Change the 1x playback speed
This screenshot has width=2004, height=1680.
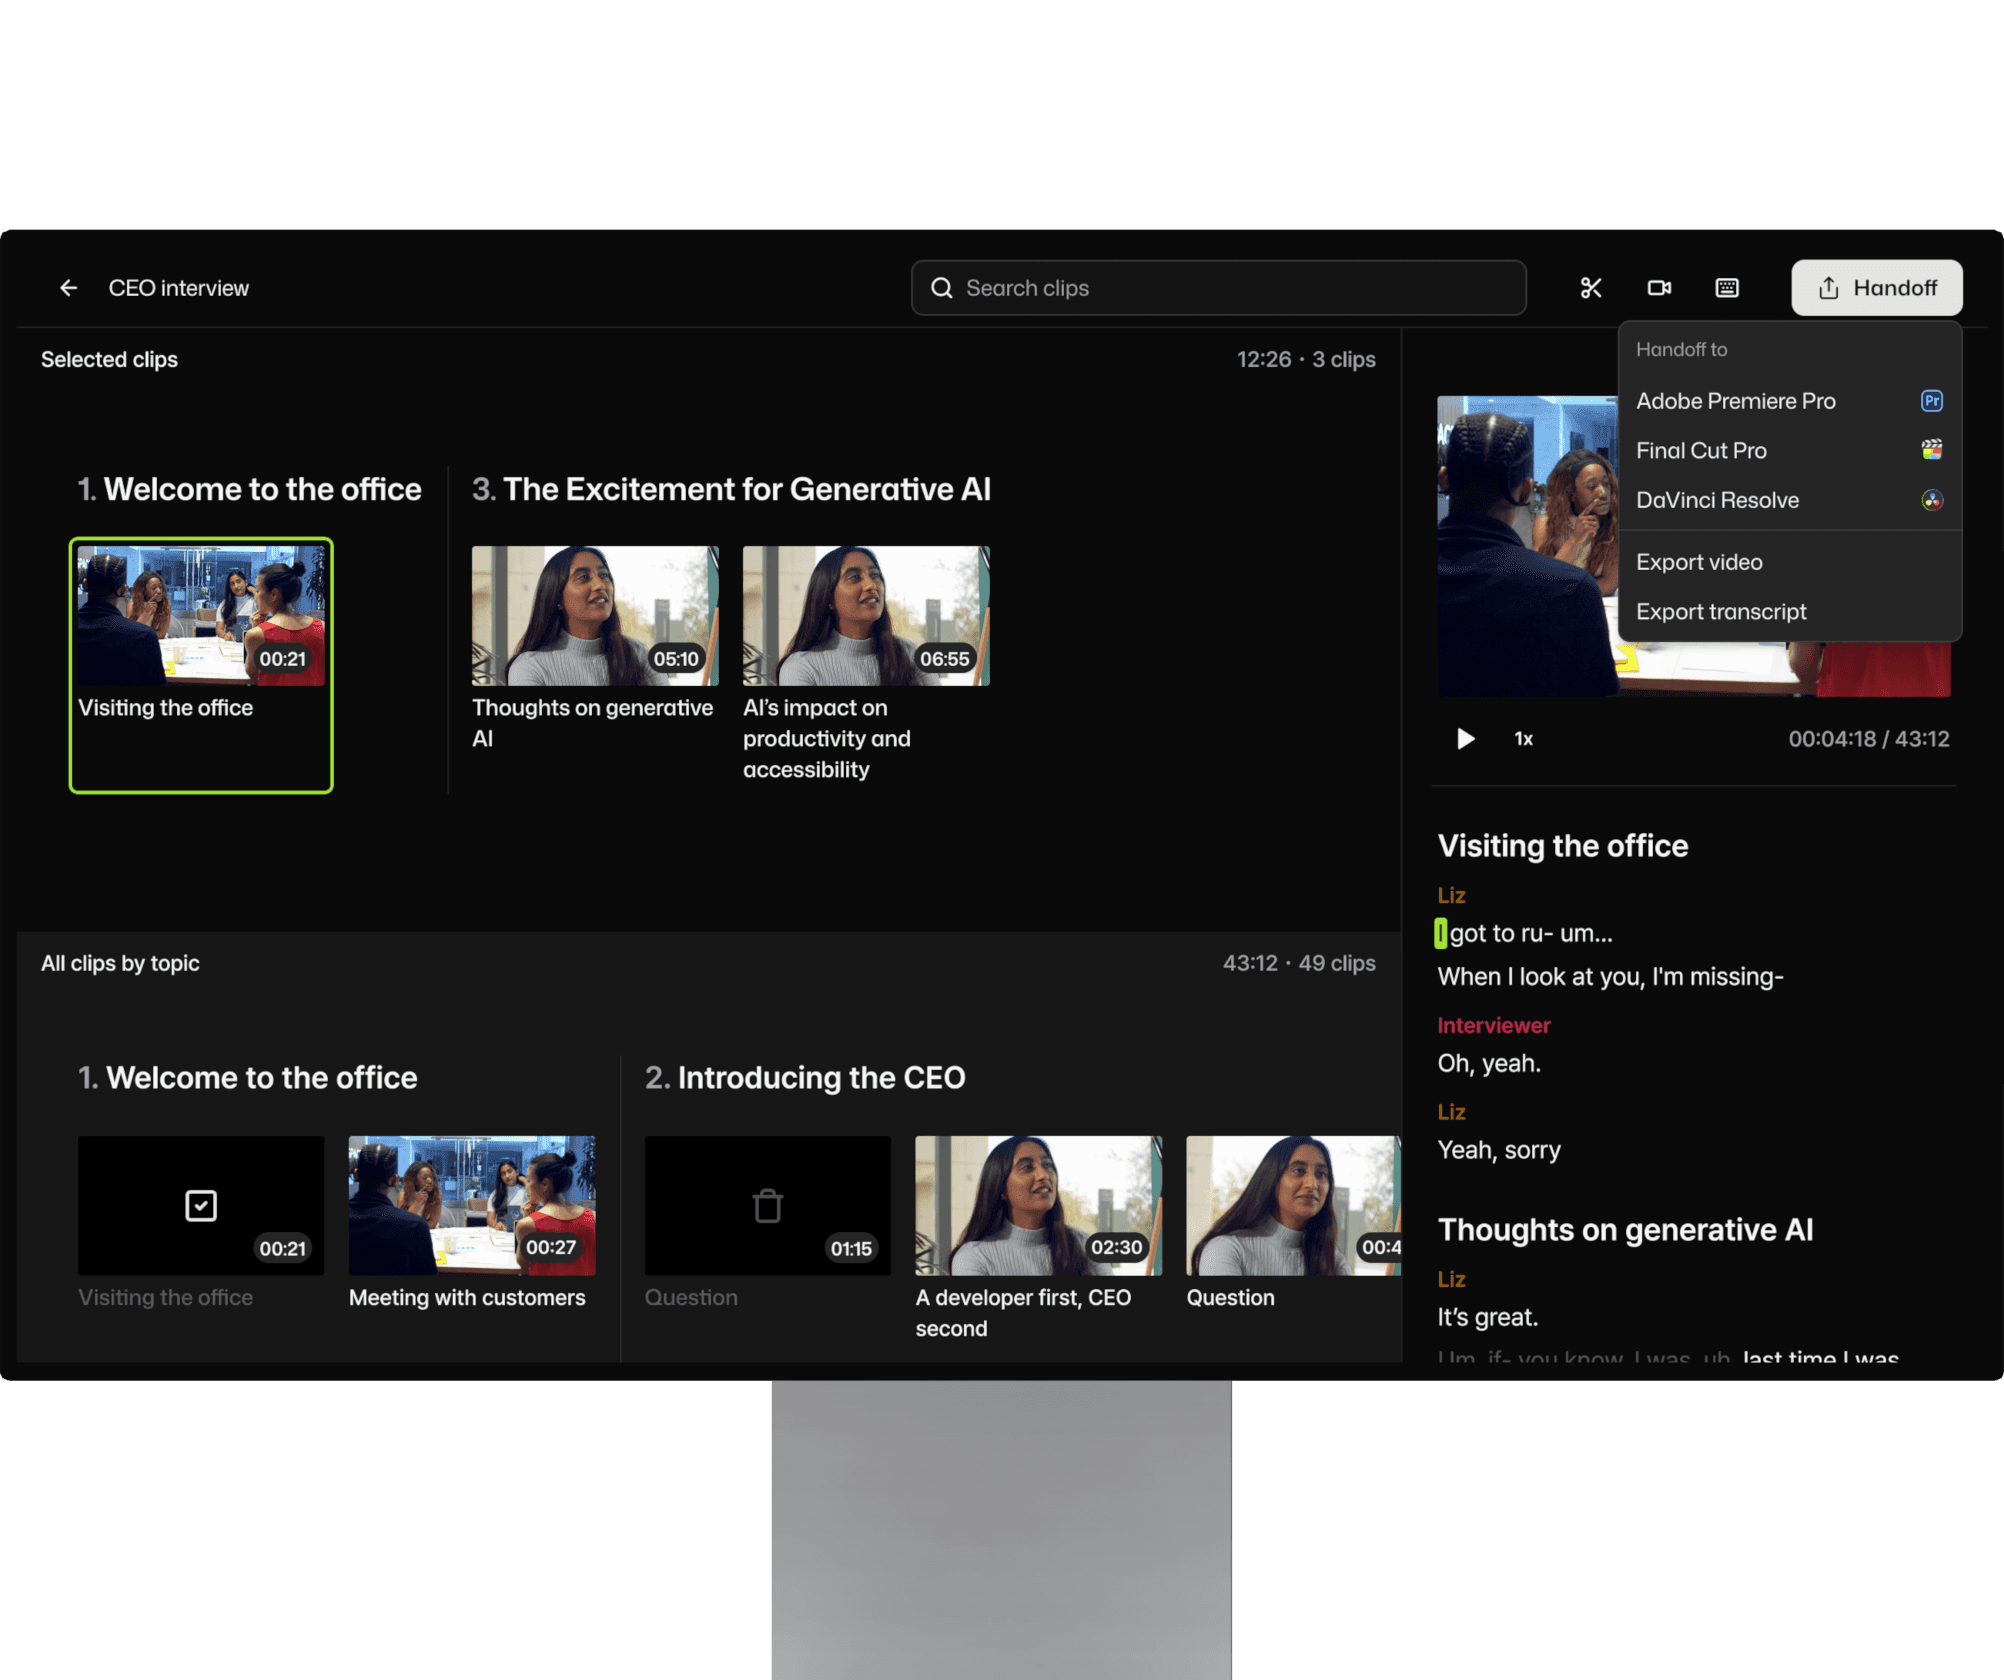point(1523,739)
